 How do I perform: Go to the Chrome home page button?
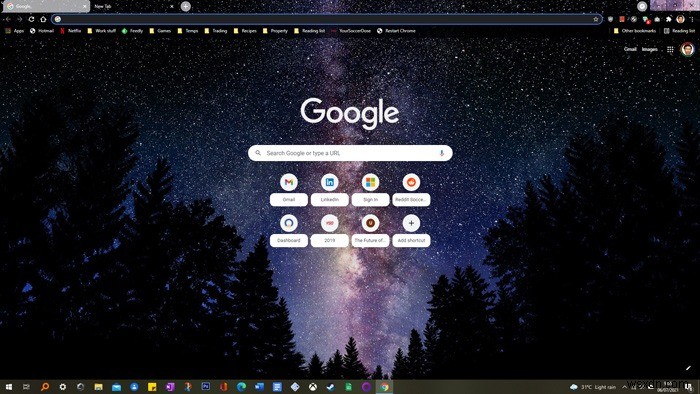click(x=43, y=19)
